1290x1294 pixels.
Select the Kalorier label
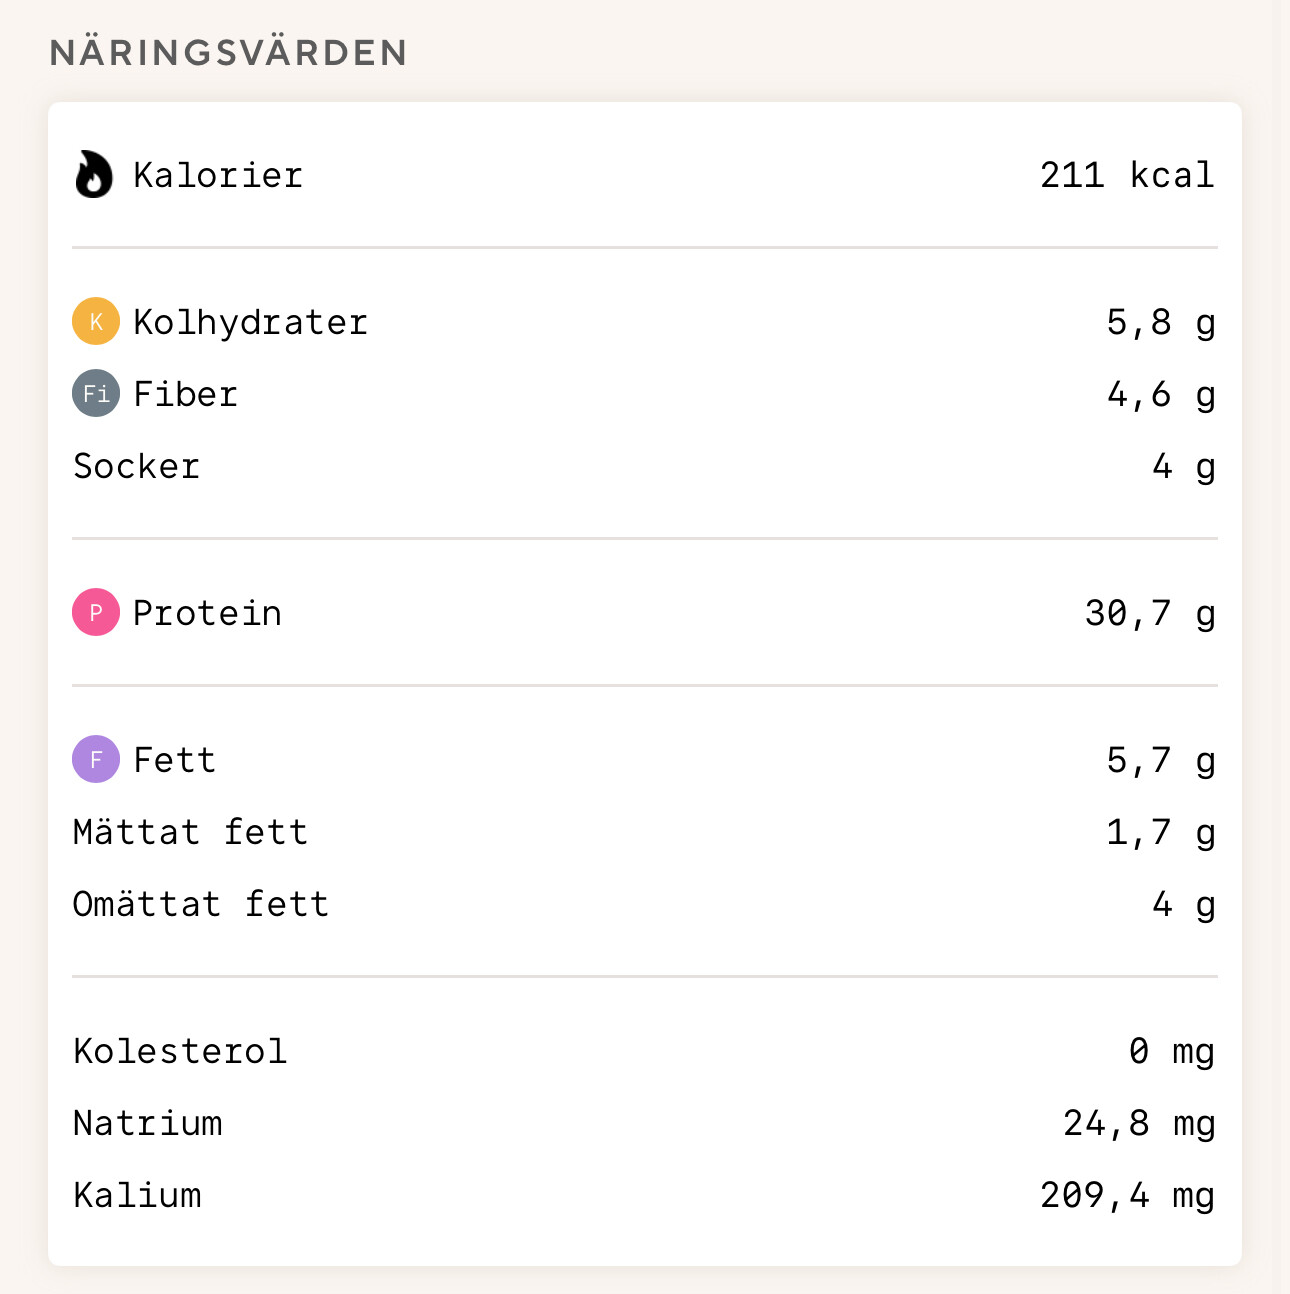click(x=218, y=175)
